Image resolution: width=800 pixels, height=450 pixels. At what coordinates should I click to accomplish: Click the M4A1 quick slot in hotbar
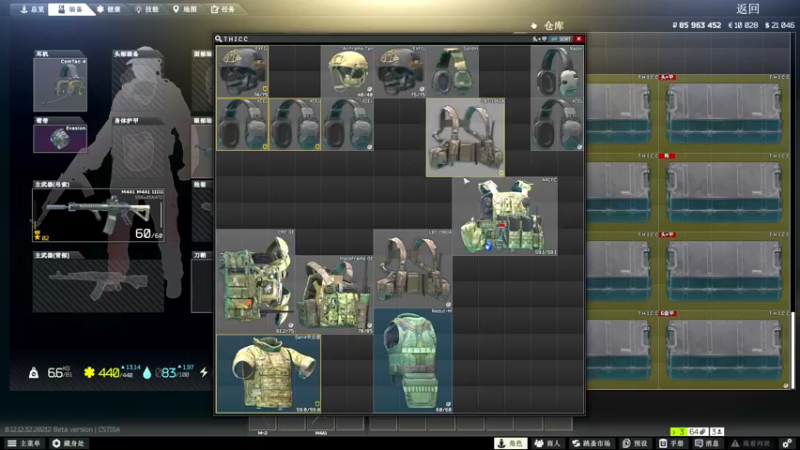tap(320, 423)
